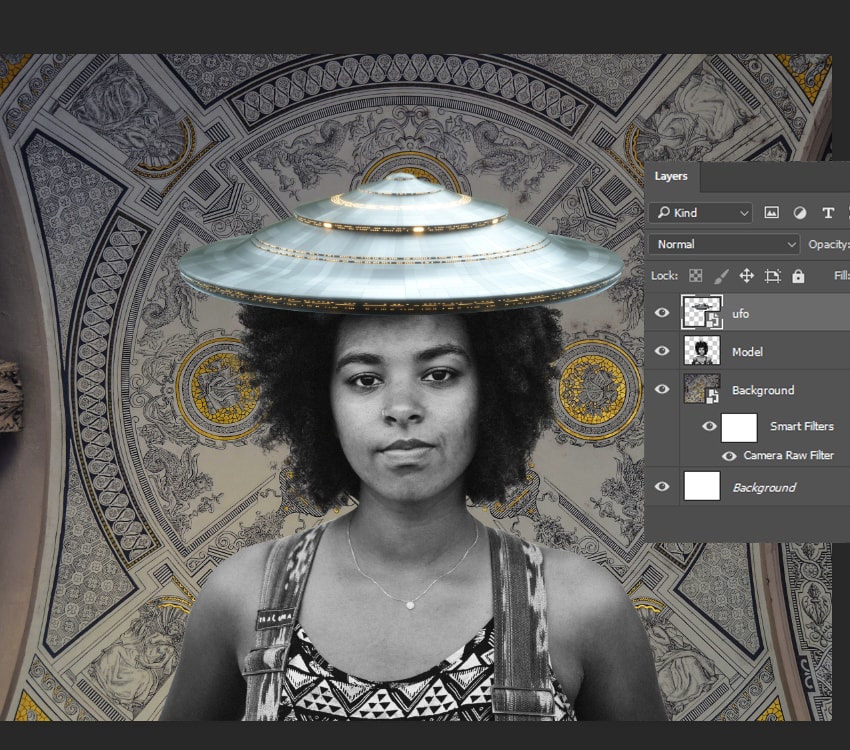
Task: Click the Smart Filters mask thumbnail
Action: (x=739, y=427)
